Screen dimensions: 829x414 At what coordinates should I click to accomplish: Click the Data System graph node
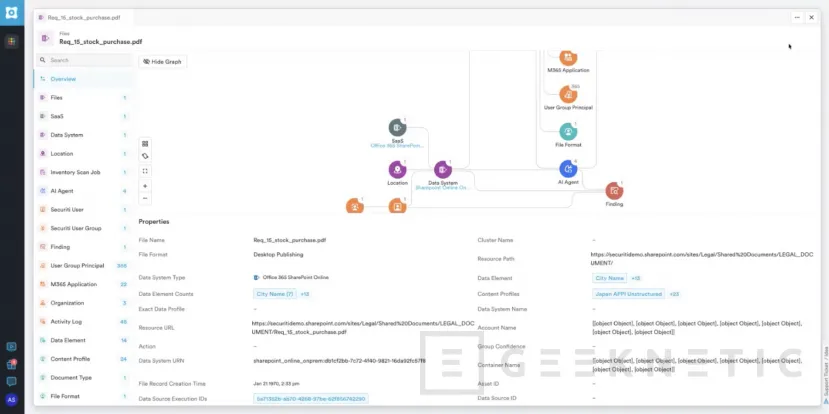click(443, 169)
